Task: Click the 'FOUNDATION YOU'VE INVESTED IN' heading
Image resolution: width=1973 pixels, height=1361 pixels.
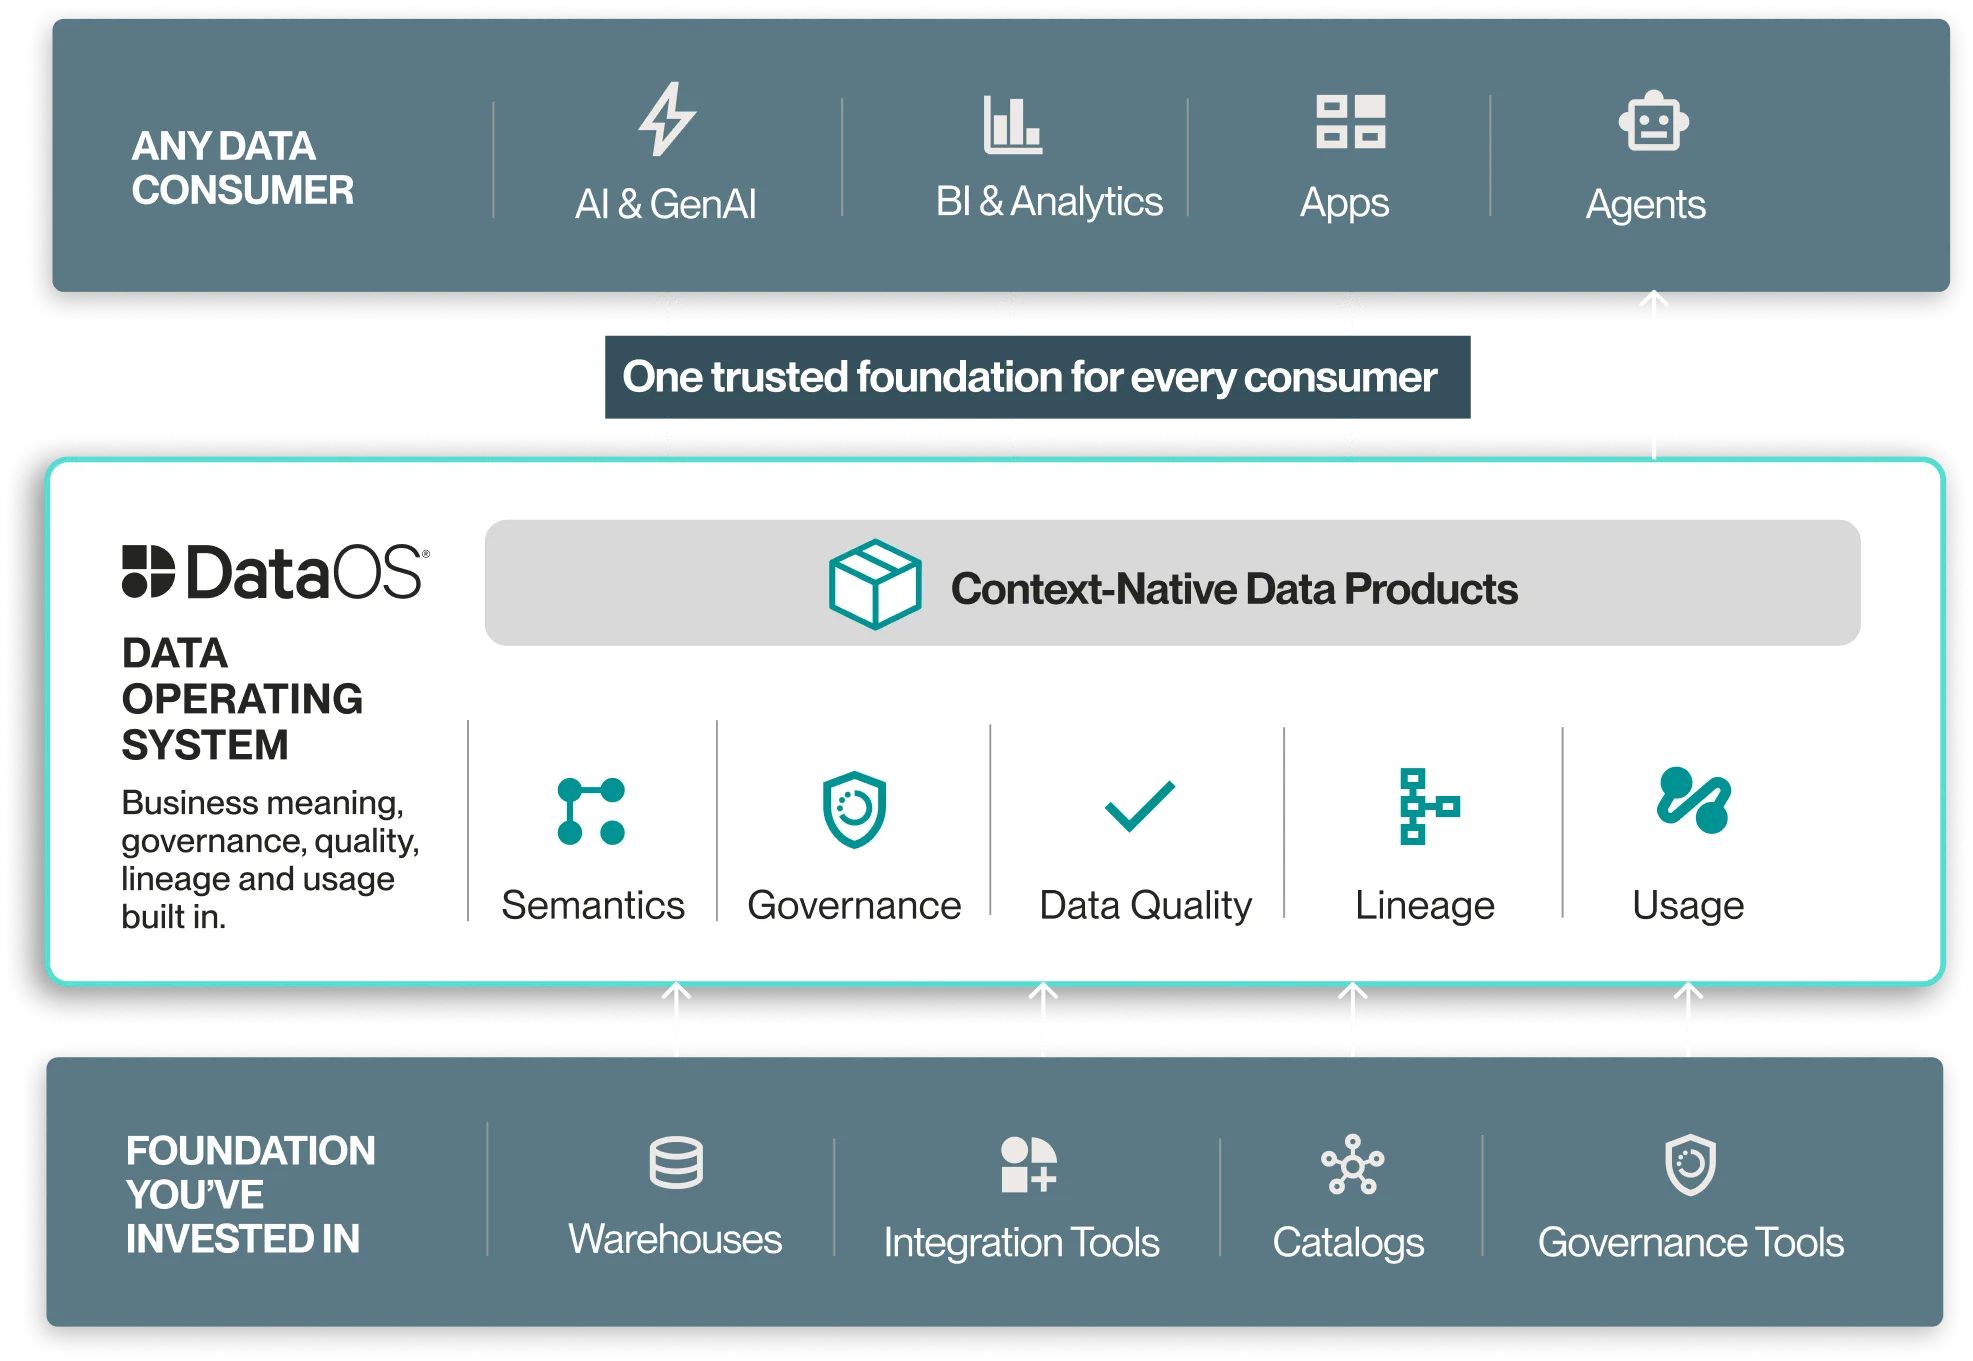Action: pyautogui.click(x=250, y=1194)
